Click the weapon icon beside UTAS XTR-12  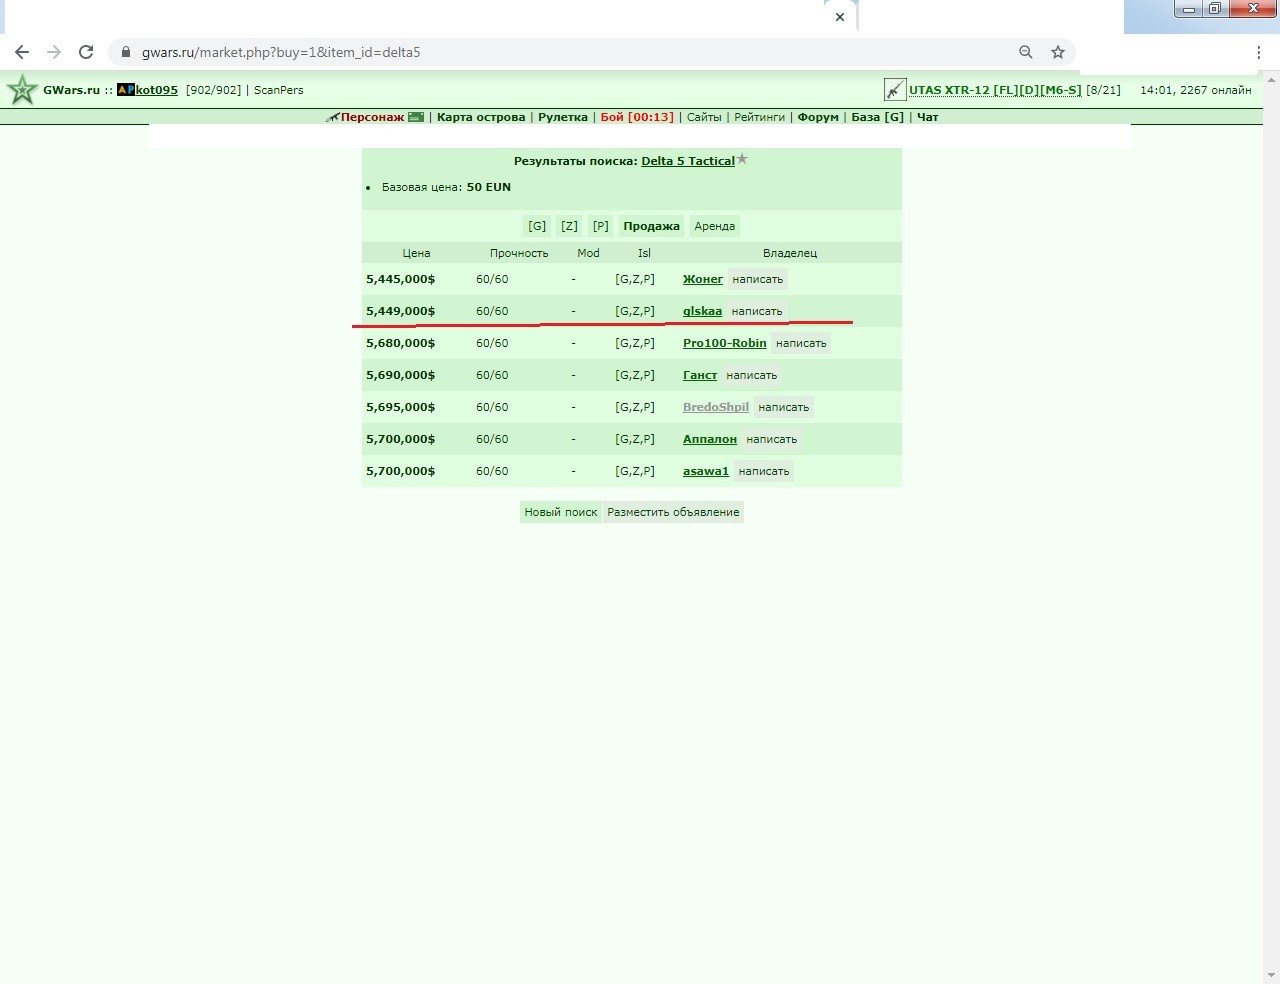(895, 90)
